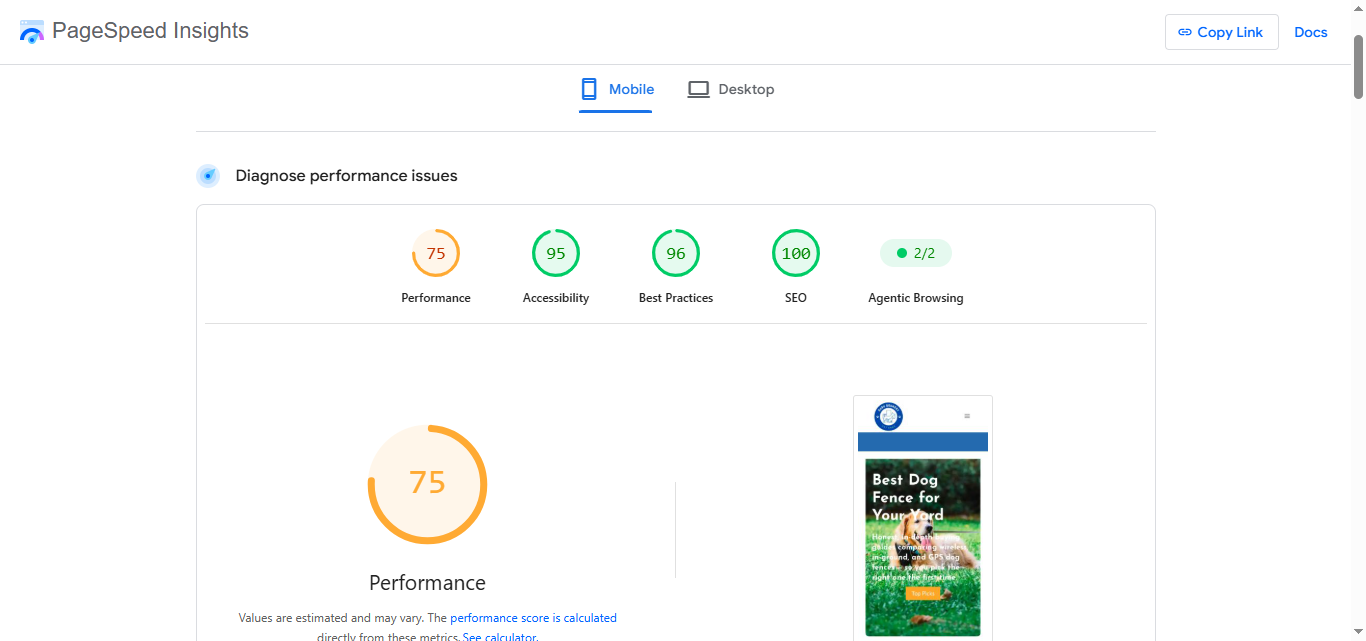Click the vertical page scrollbar

tap(1359, 67)
